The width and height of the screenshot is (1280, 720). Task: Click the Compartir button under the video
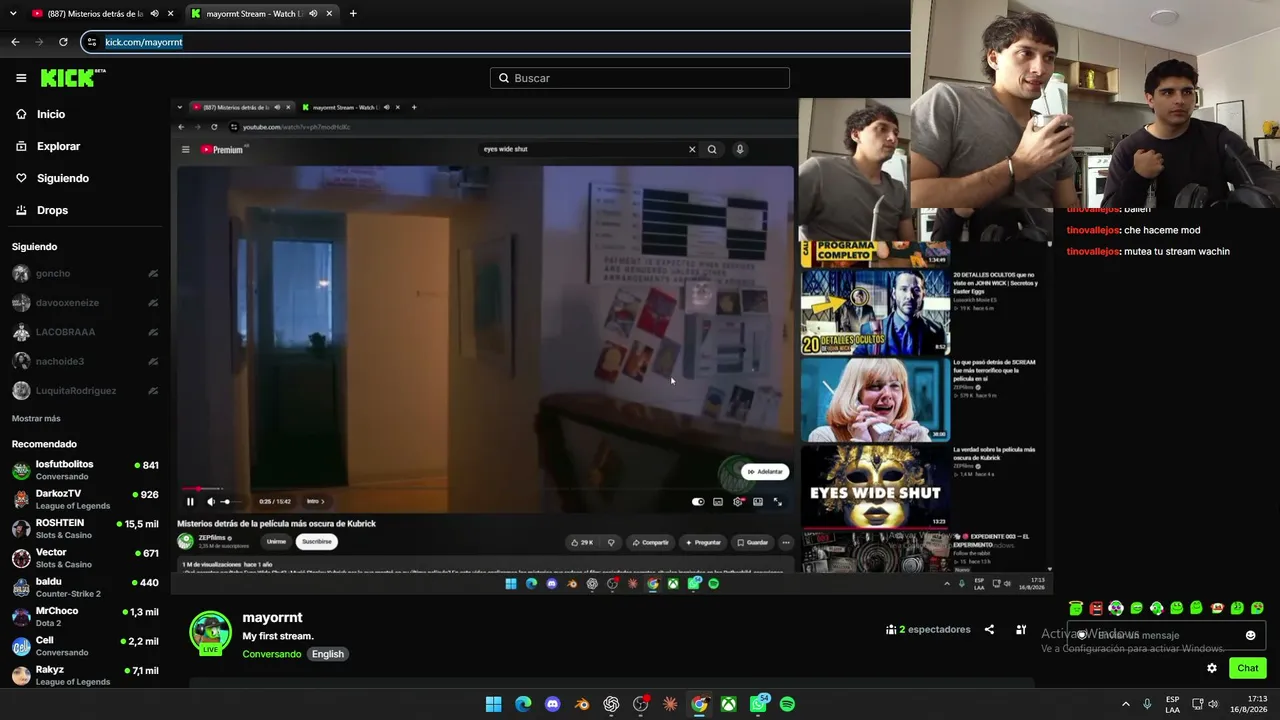coord(650,542)
